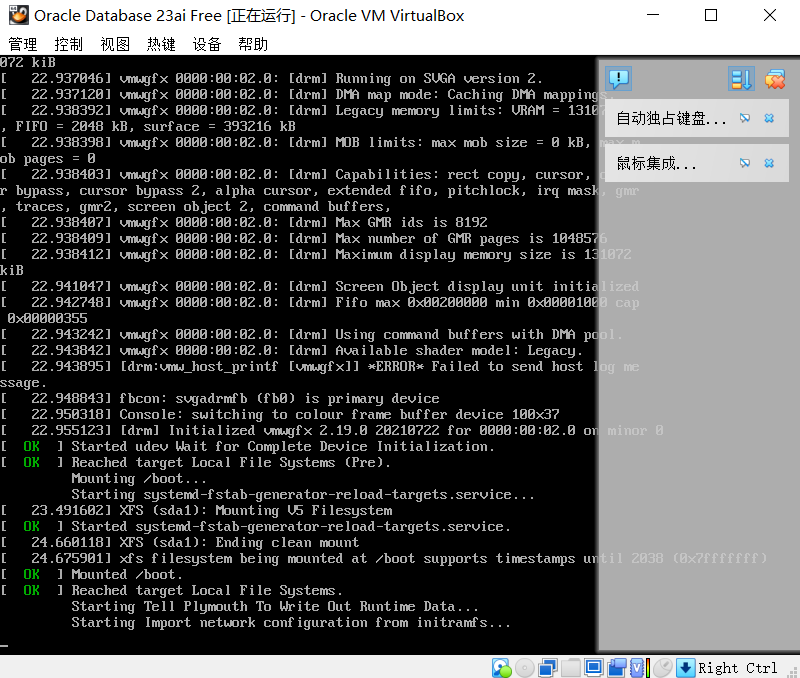Toggle the notification sort order icon

tap(741, 79)
